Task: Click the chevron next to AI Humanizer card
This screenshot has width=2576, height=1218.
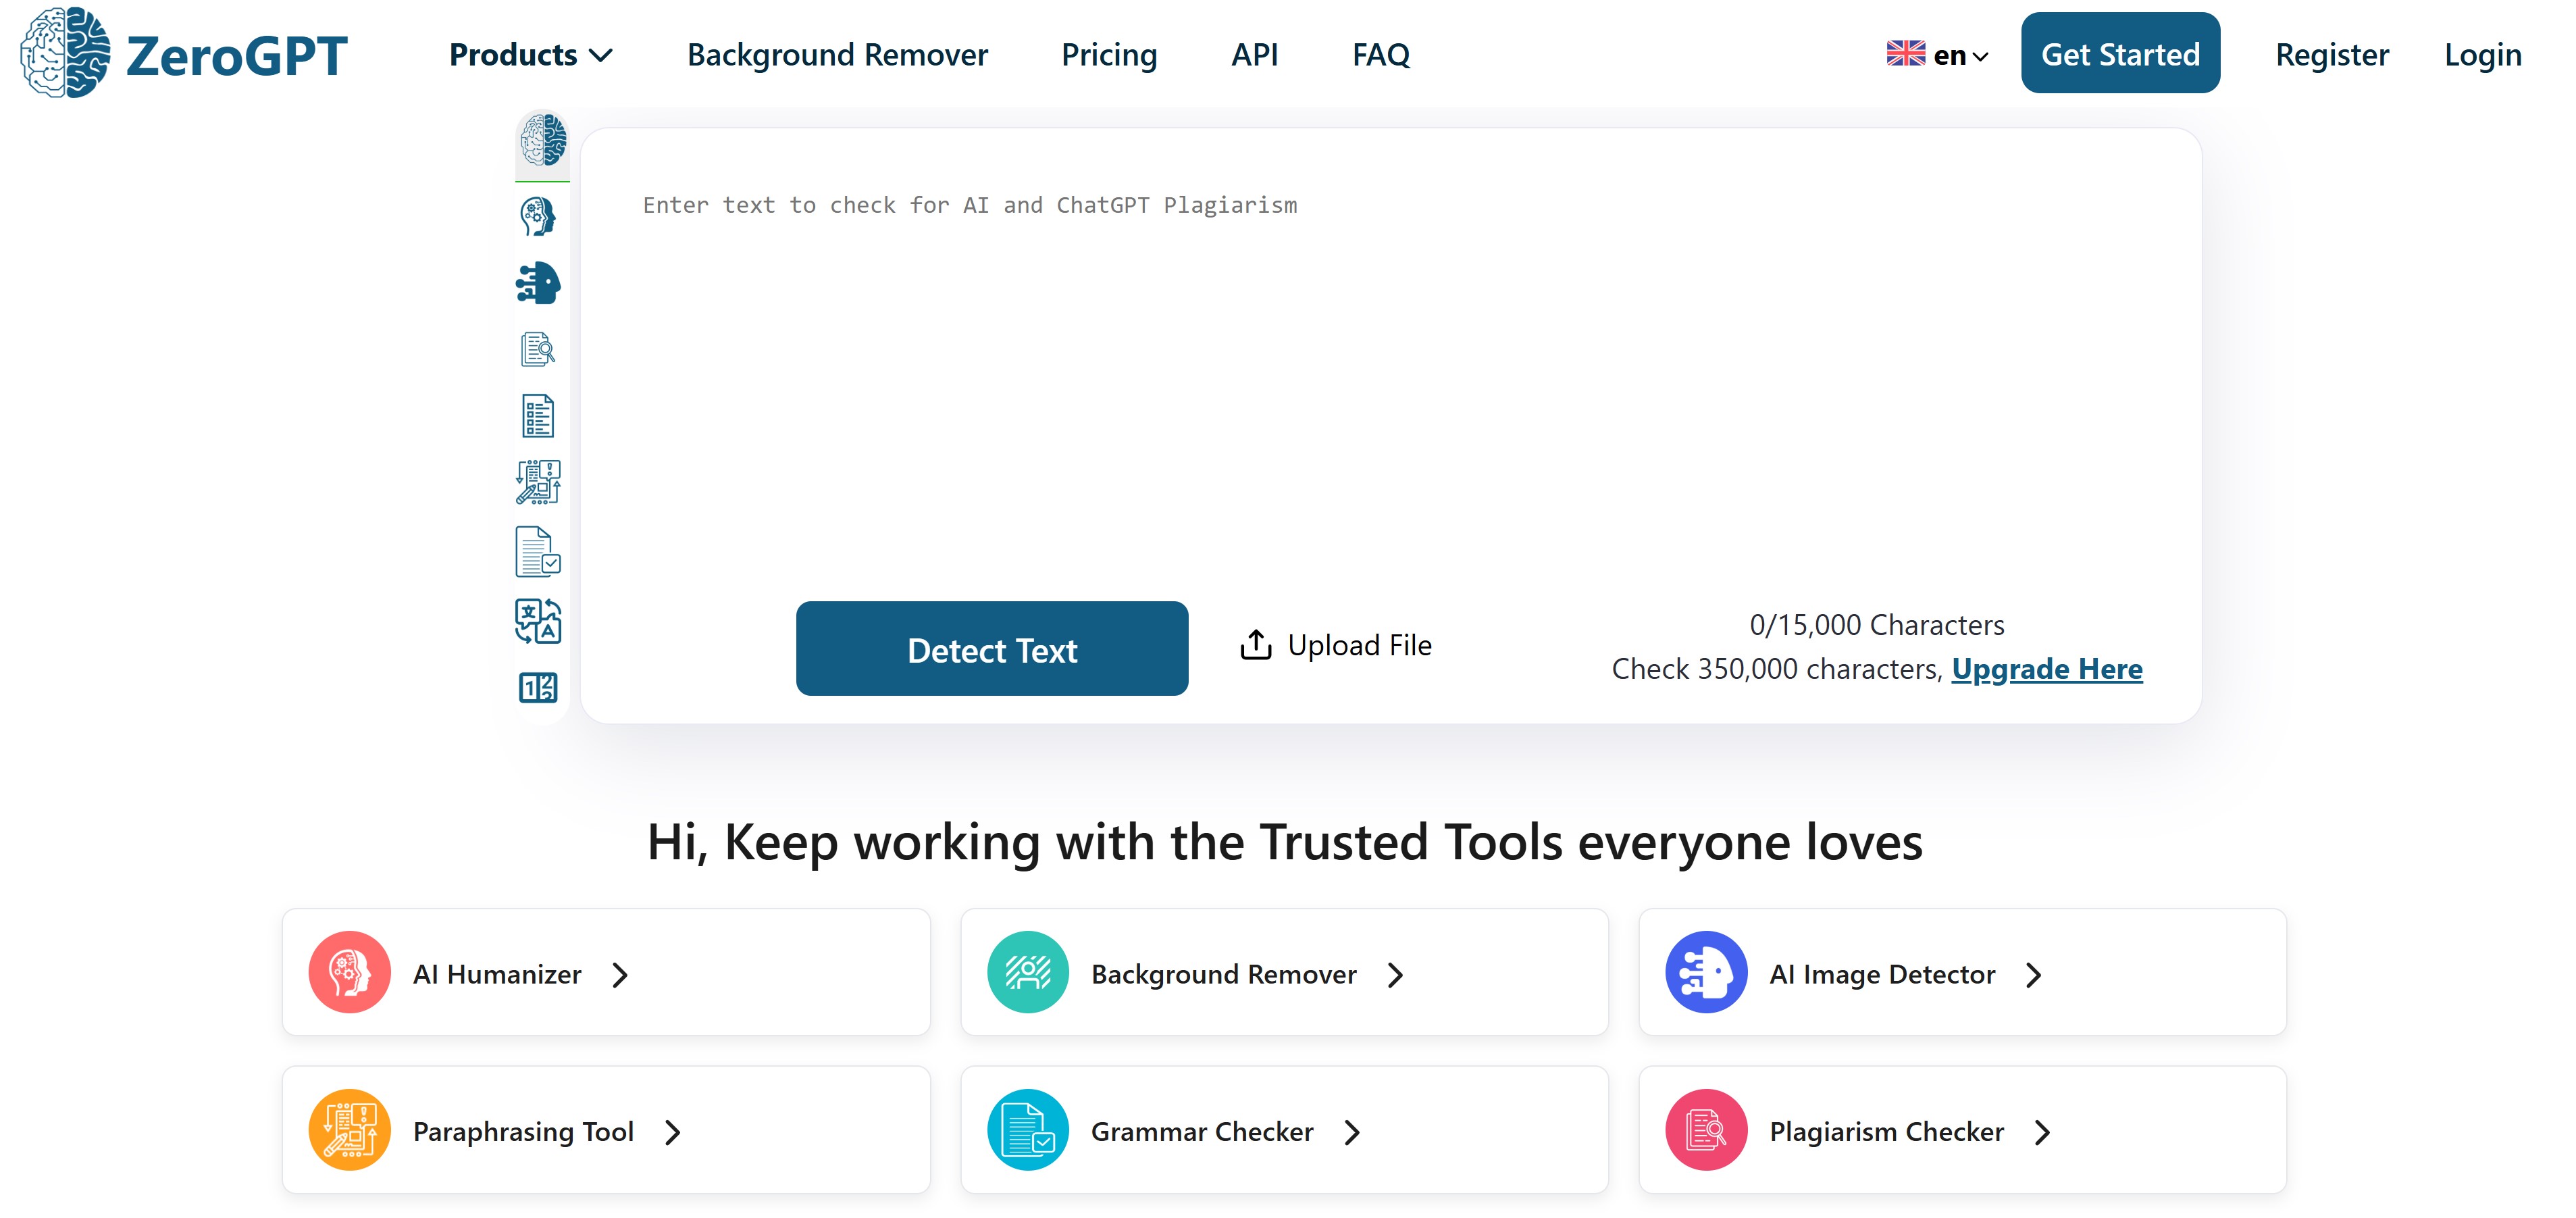Action: pos(620,975)
